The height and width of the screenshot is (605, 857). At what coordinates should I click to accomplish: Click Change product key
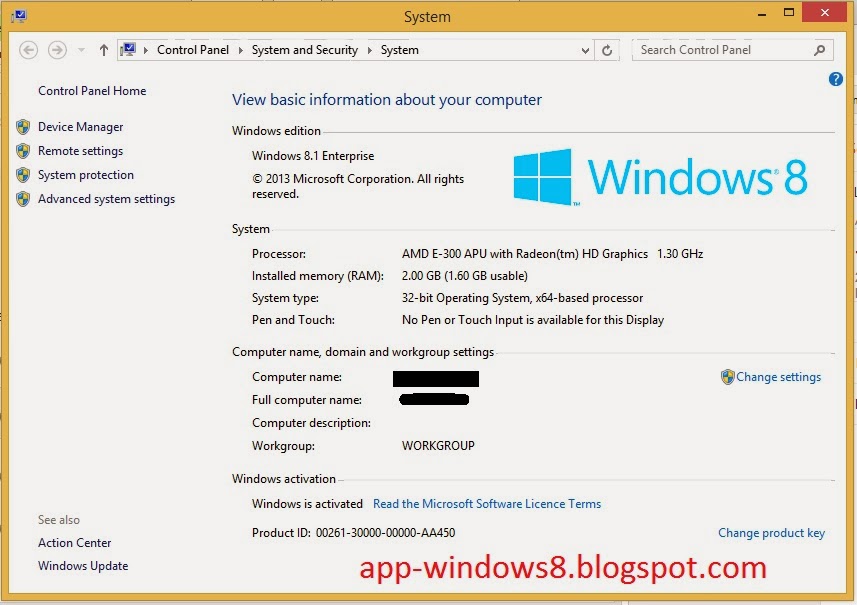click(771, 533)
